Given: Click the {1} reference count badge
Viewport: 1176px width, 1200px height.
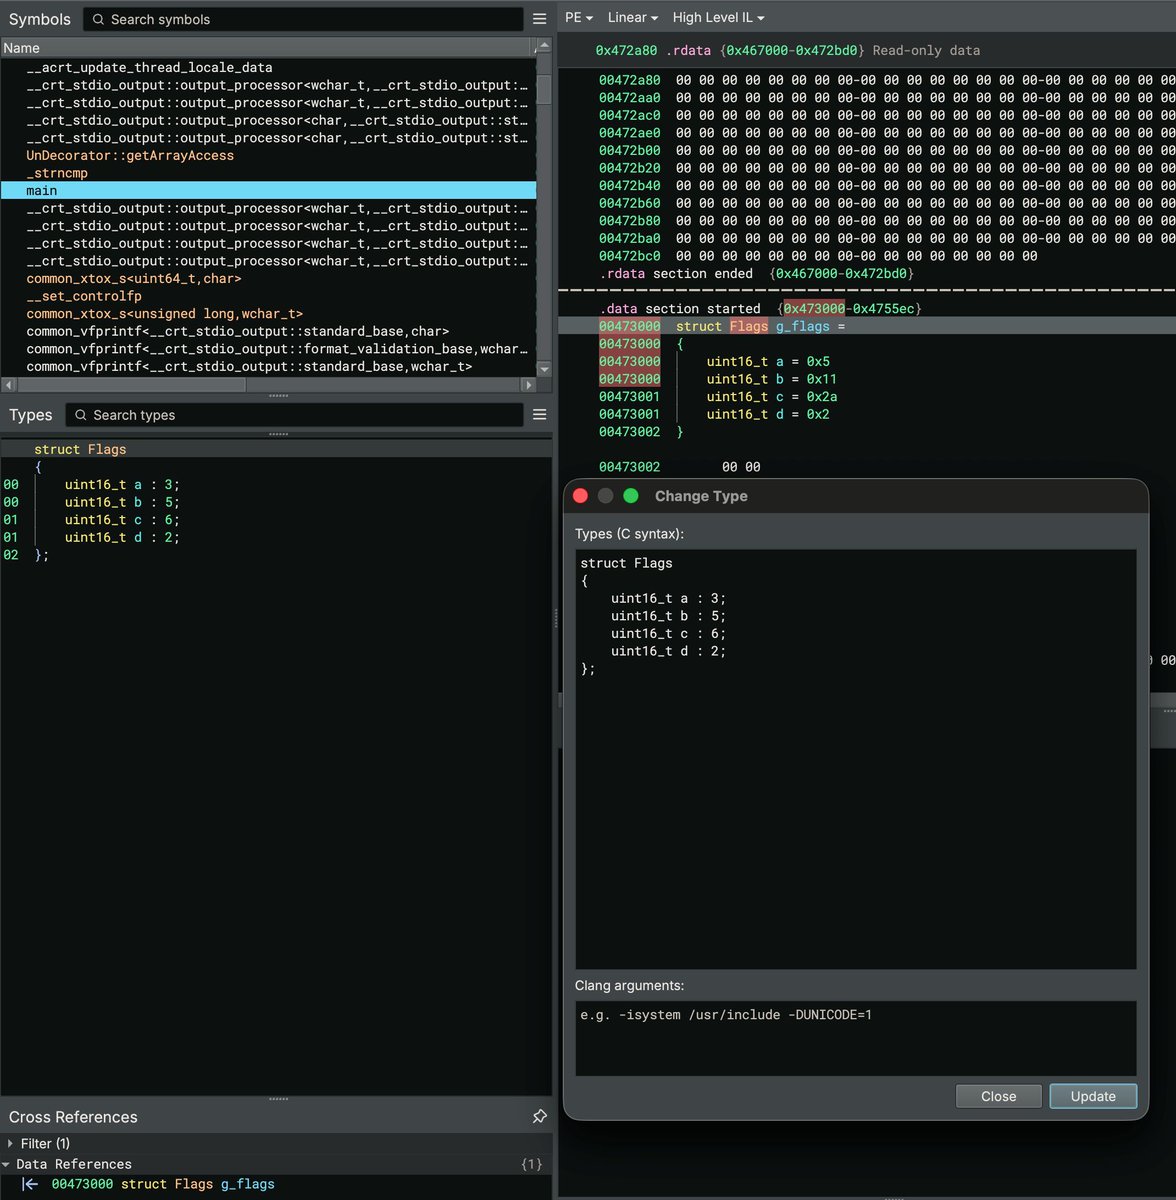Looking at the screenshot, I should (530, 1163).
